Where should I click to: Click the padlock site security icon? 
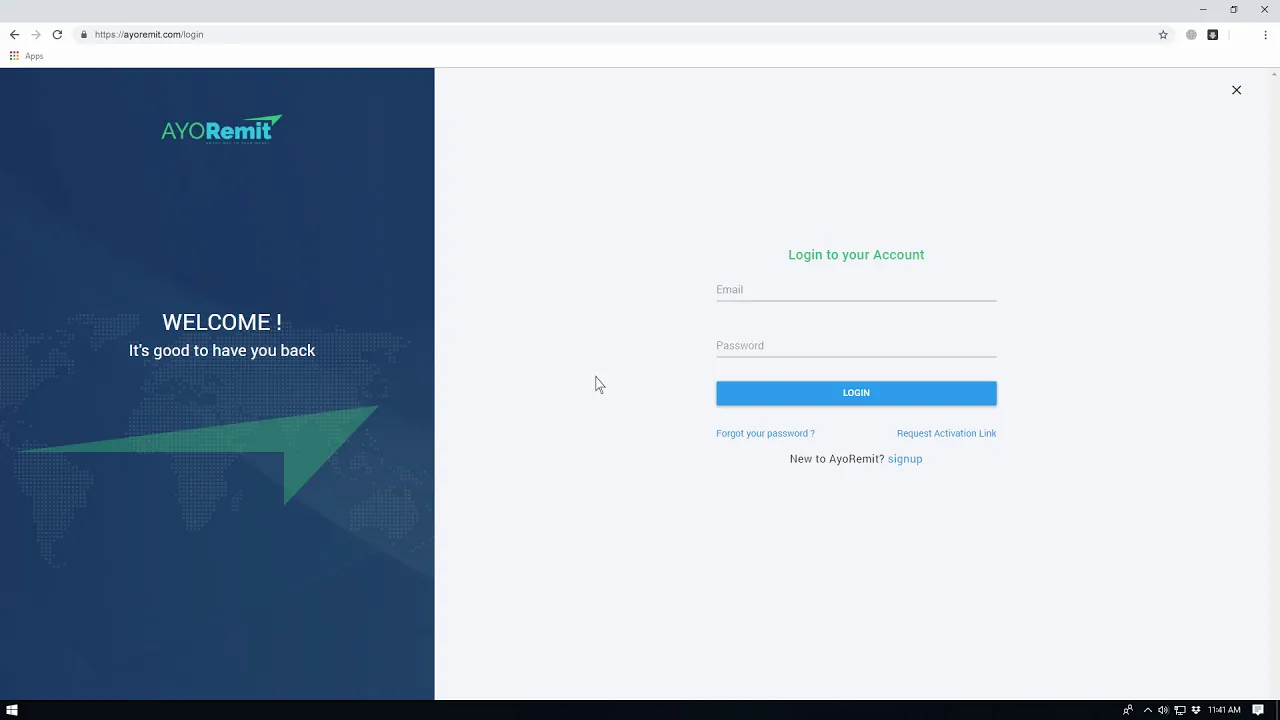point(84,34)
